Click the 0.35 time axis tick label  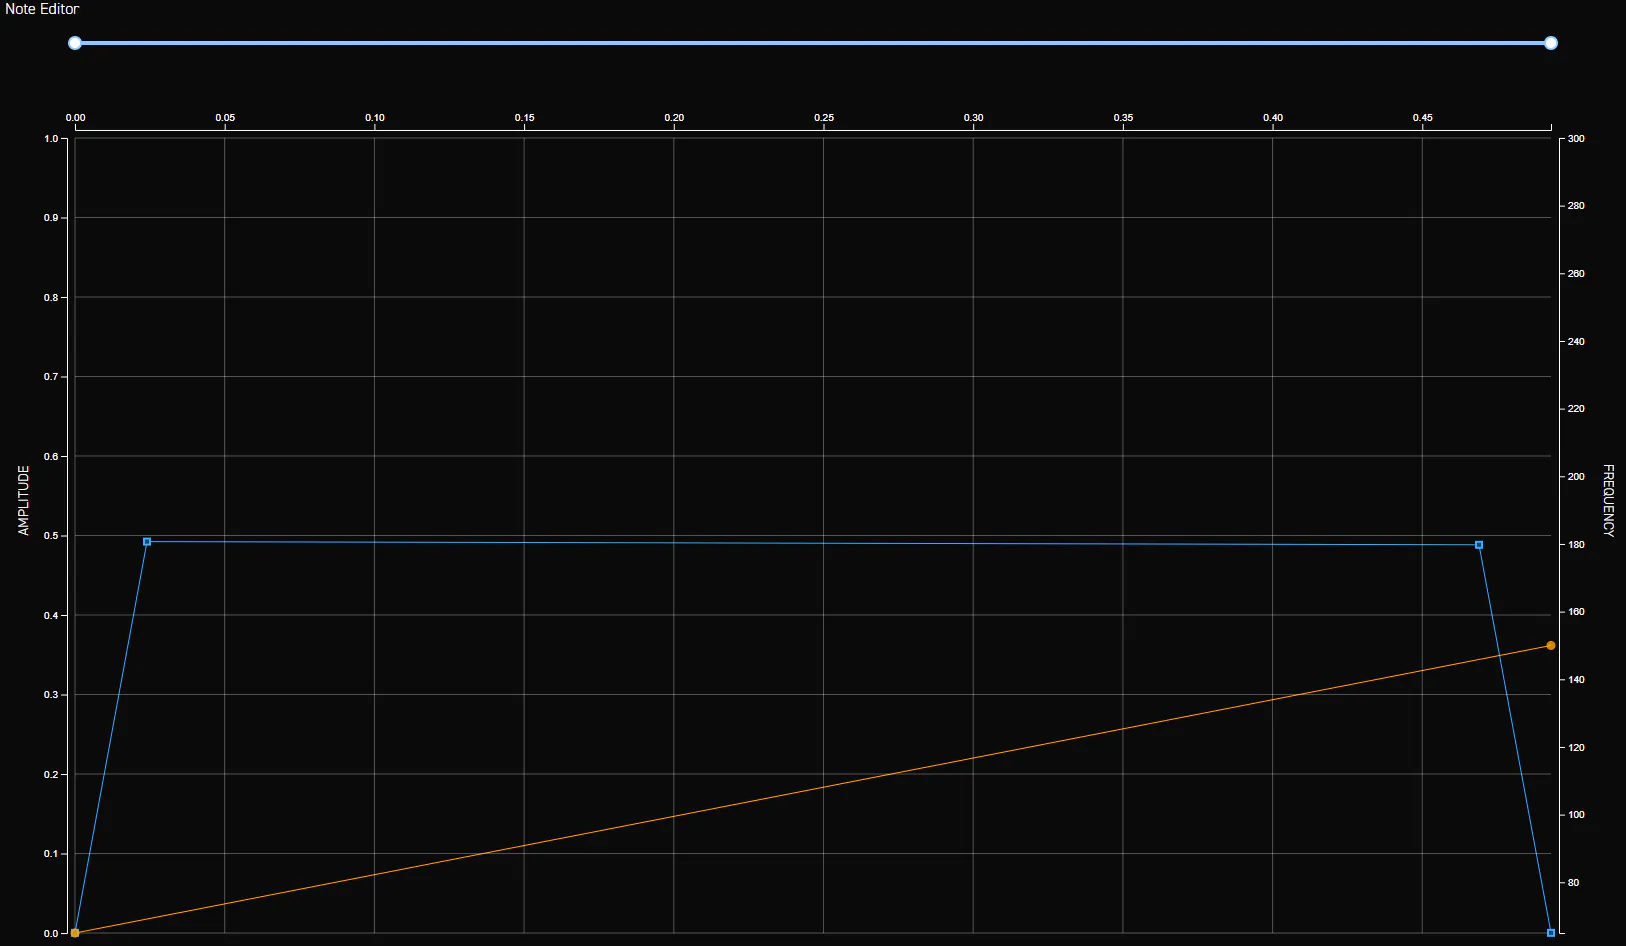[1124, 118]
